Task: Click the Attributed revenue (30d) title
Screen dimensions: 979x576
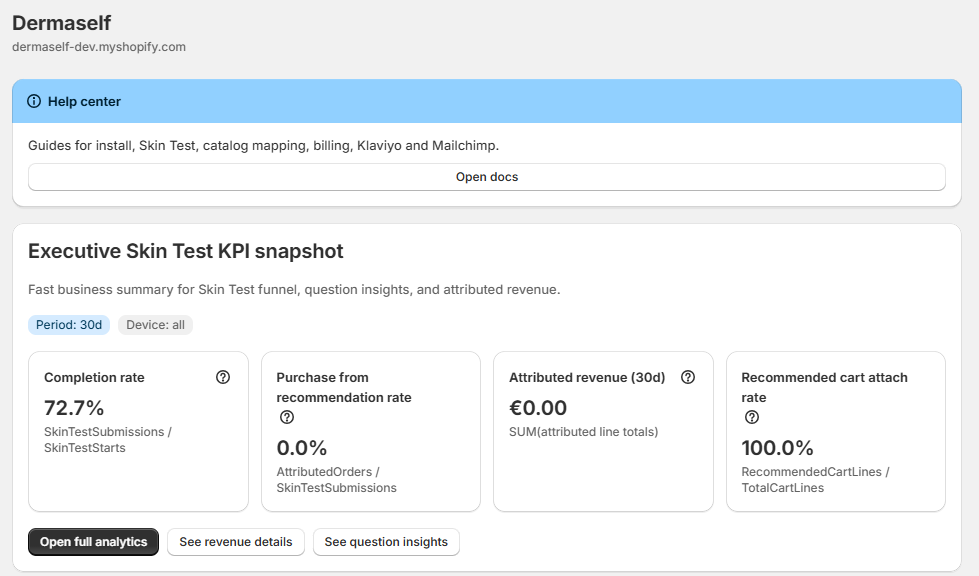Action: (x=587, y=378)
